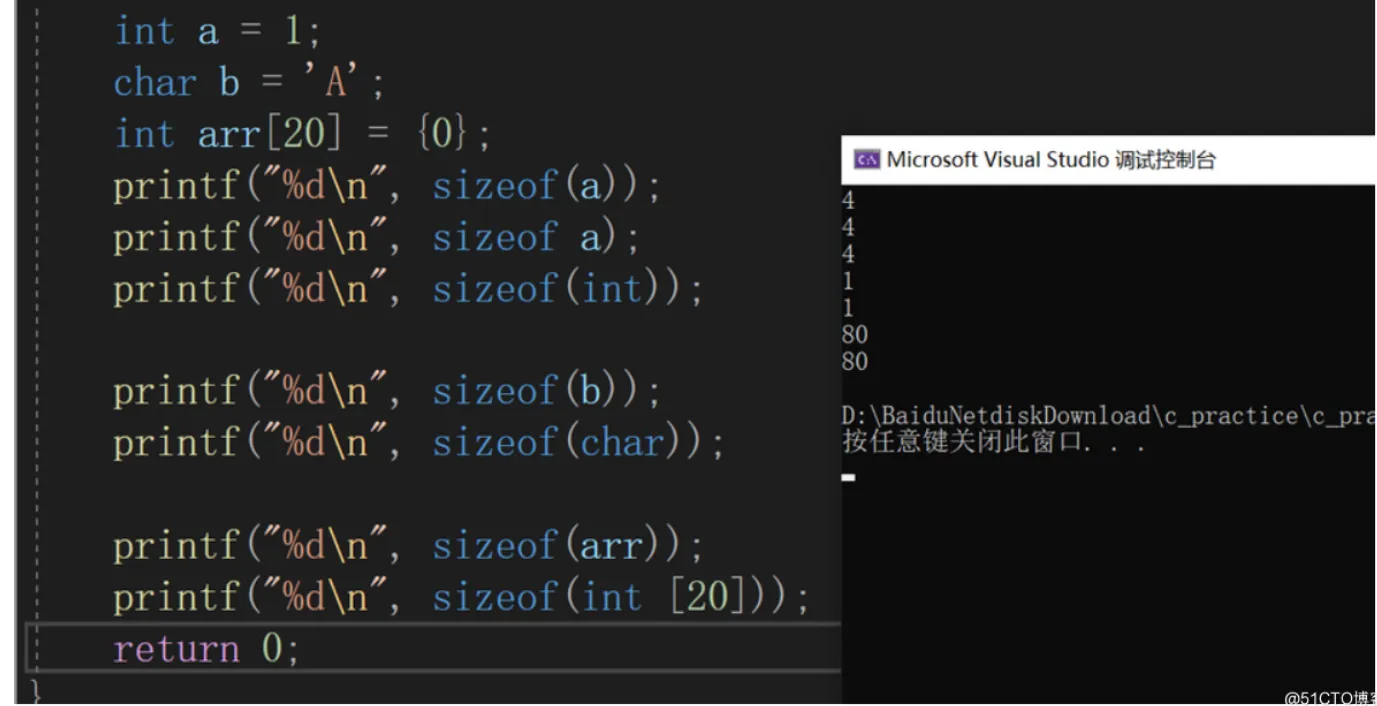This screenshot has width=1377, height=706.
Task: Click the second '80' in console output
Action: point(855,362)
